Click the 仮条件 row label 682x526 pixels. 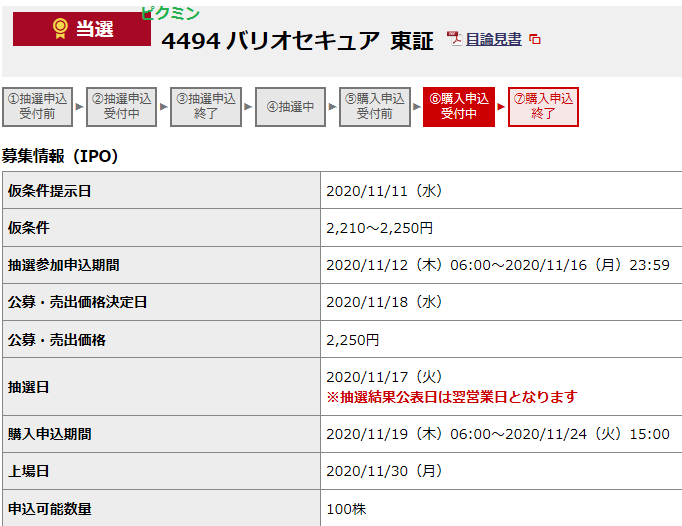[29, 228]
